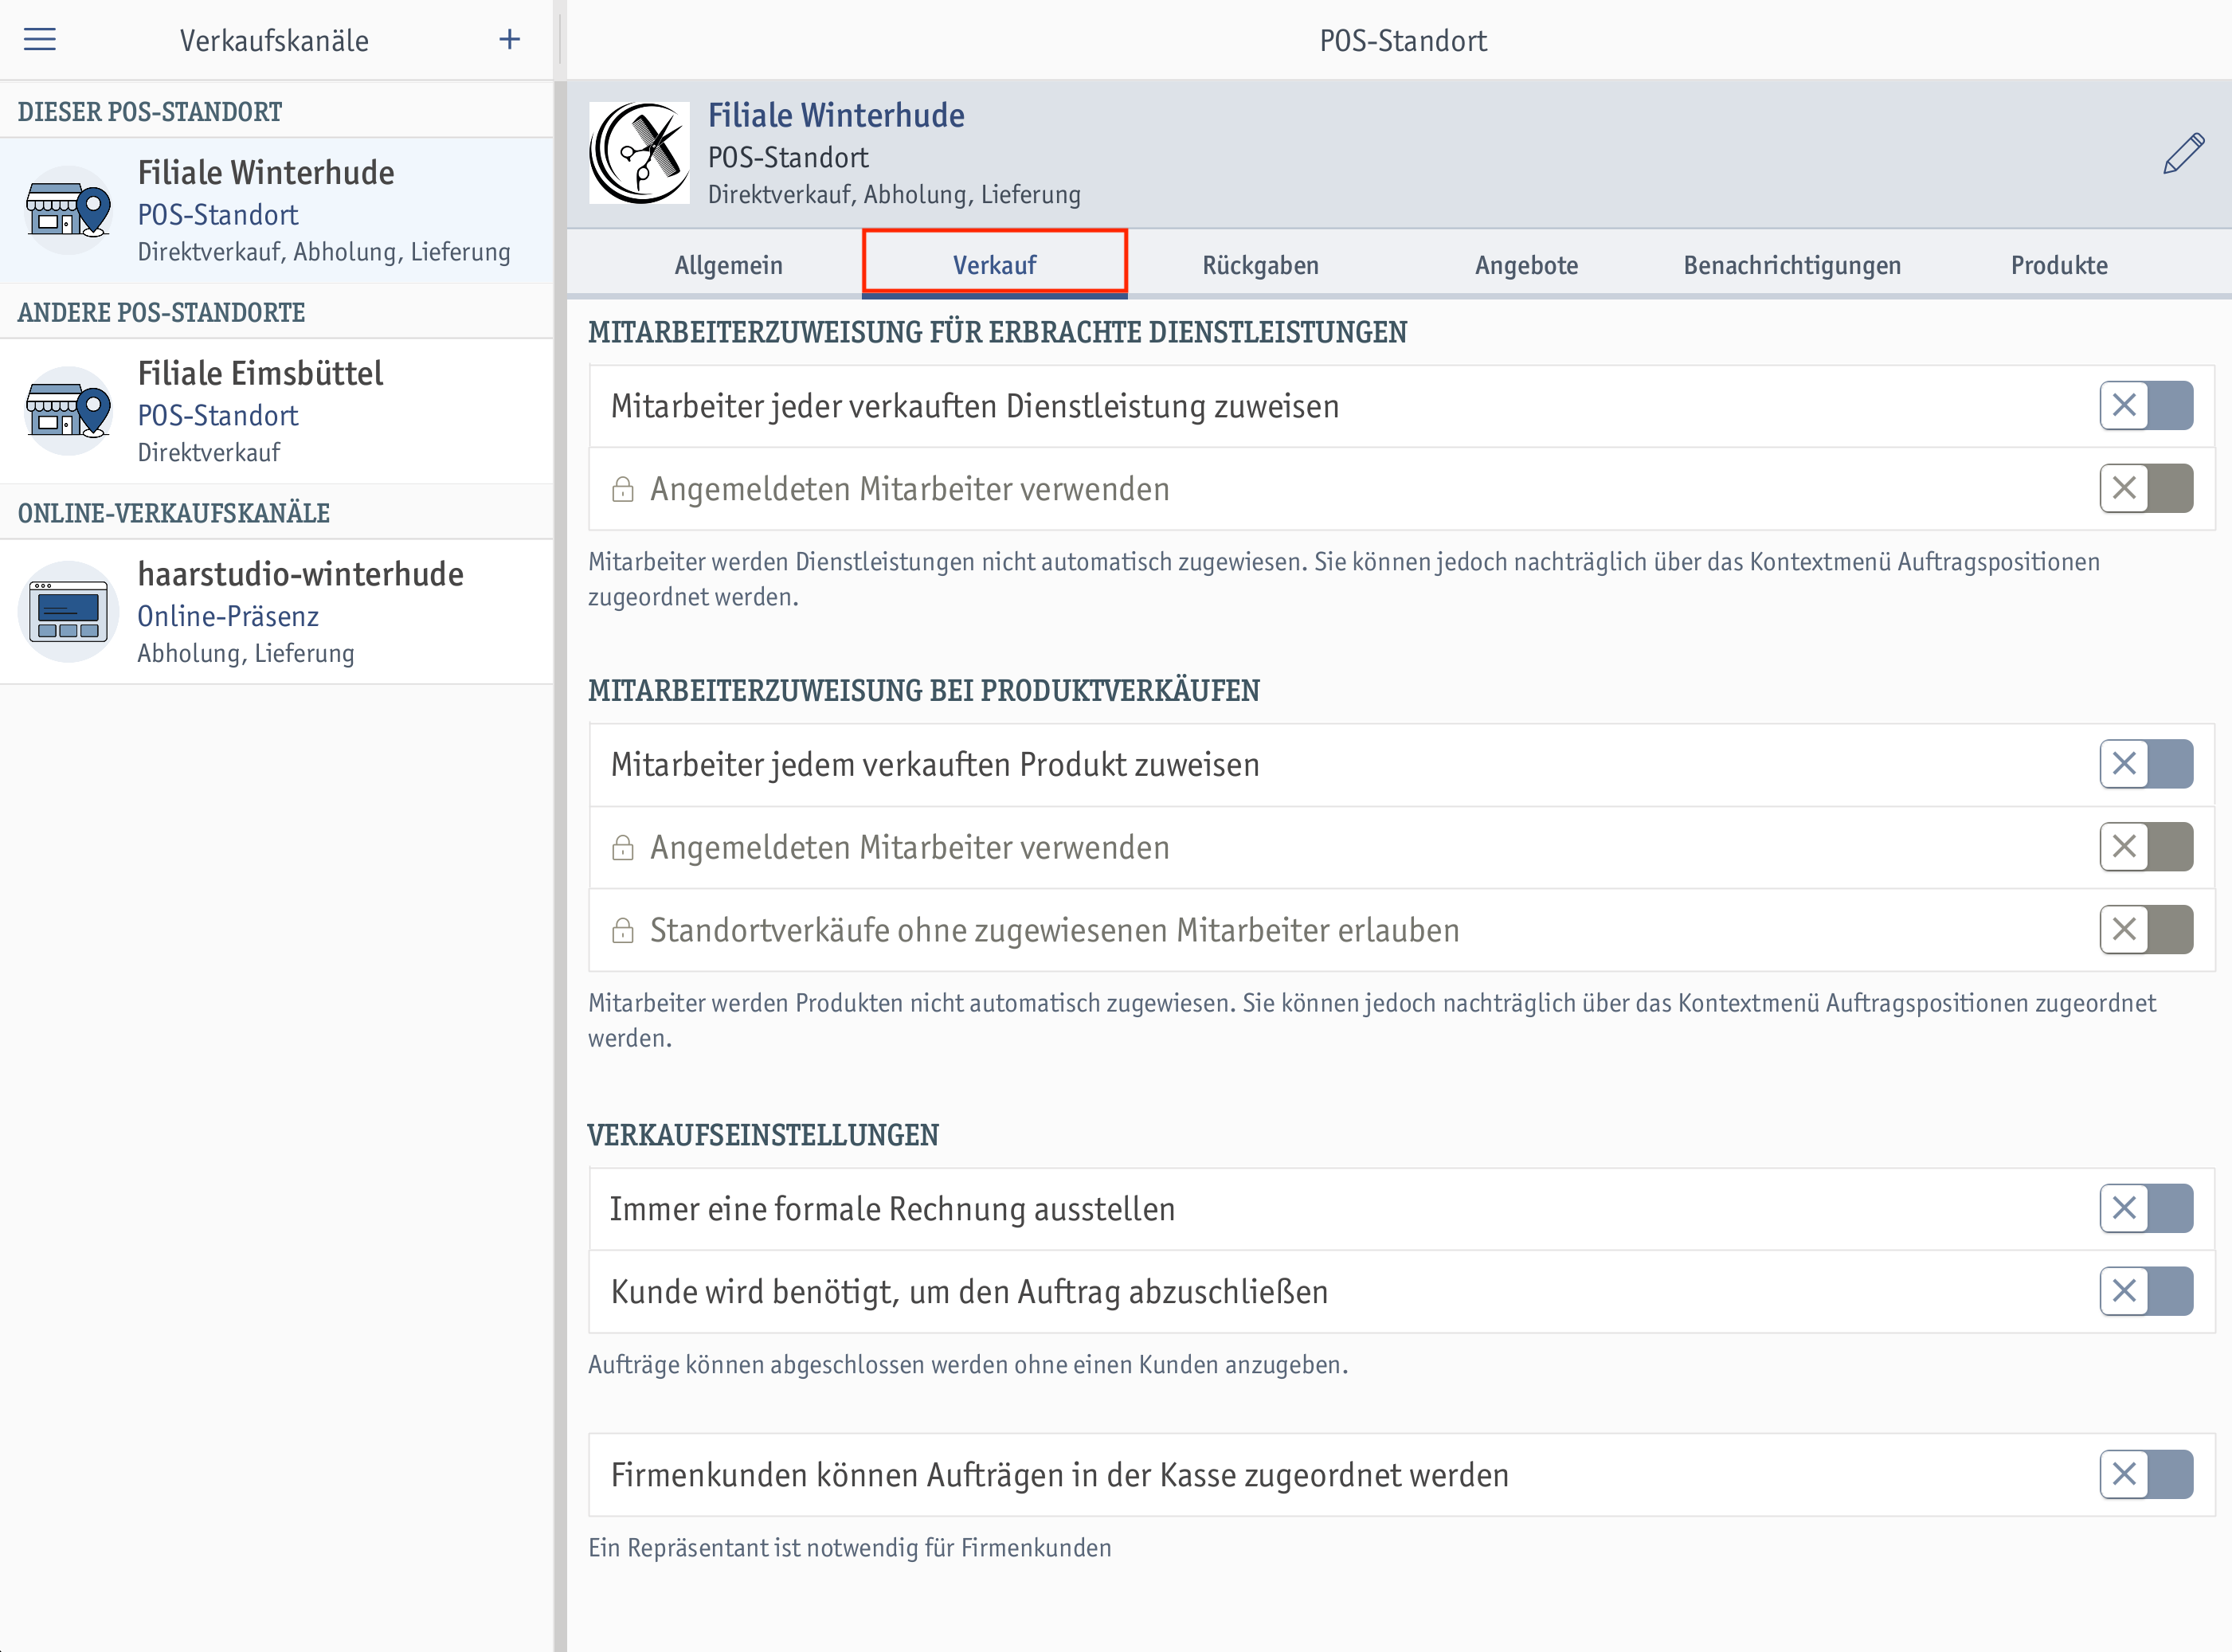Click the Online-Präsenz label under haarstudio-winterhude
2232x1652 pixels.
click(228, 616)
